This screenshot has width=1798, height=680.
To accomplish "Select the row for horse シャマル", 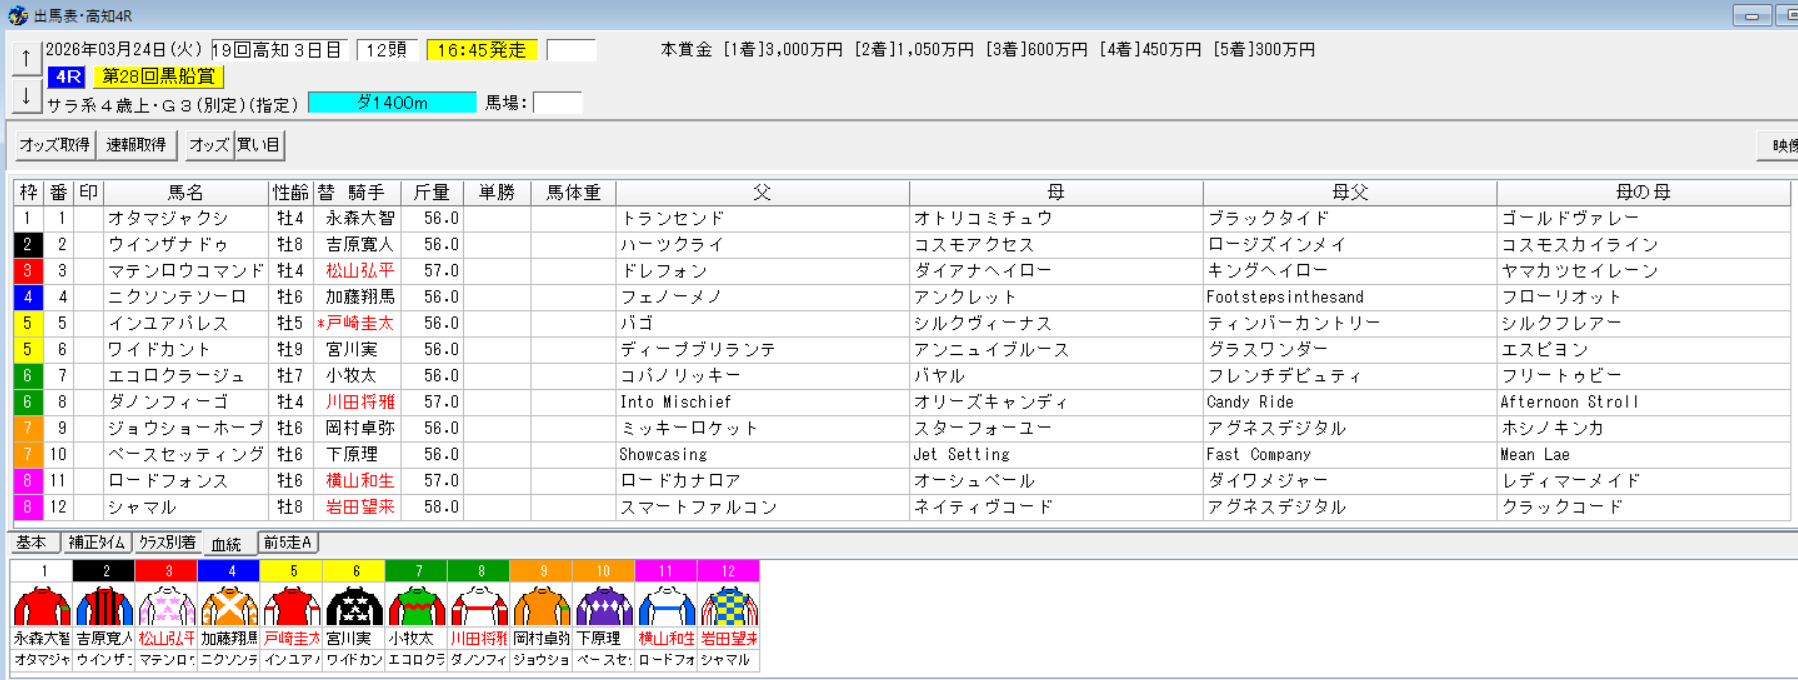I will pos(186,507).
